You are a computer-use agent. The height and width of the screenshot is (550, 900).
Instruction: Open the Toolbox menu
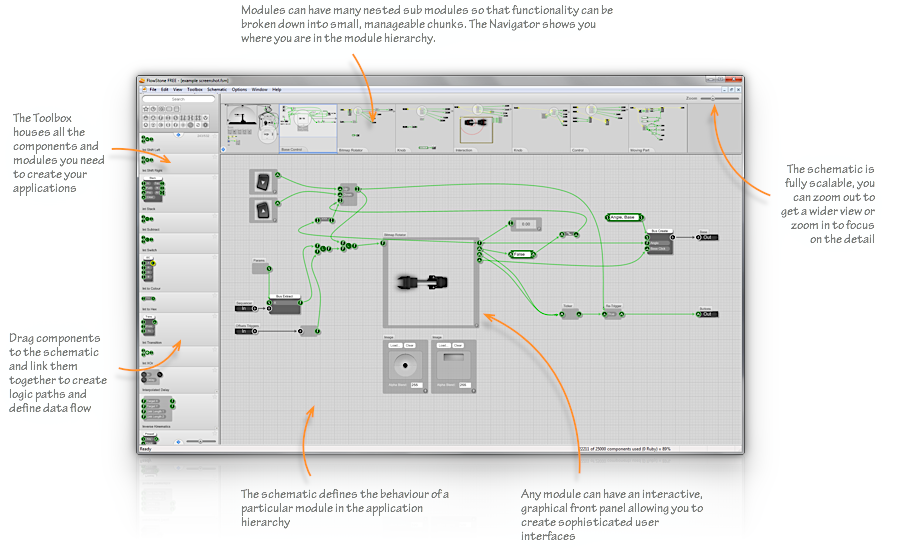pos(195,90)
